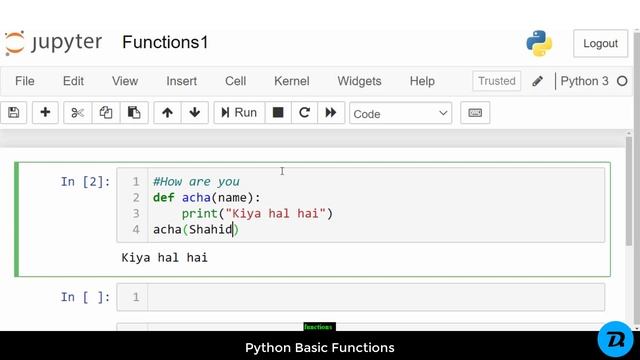Click the Jupyter logo
This screenshot has width=640, height=360.
click(x=53, y=42)
